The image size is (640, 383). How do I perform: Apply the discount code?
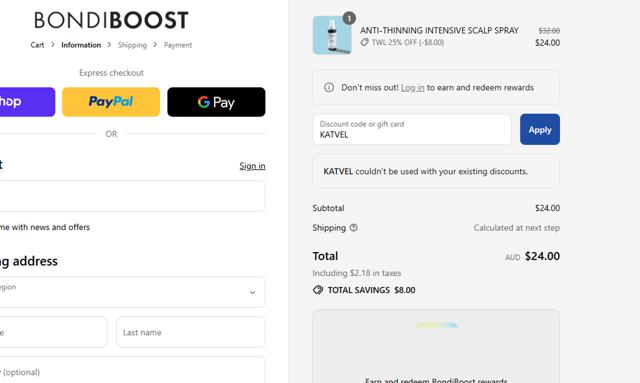540,129
